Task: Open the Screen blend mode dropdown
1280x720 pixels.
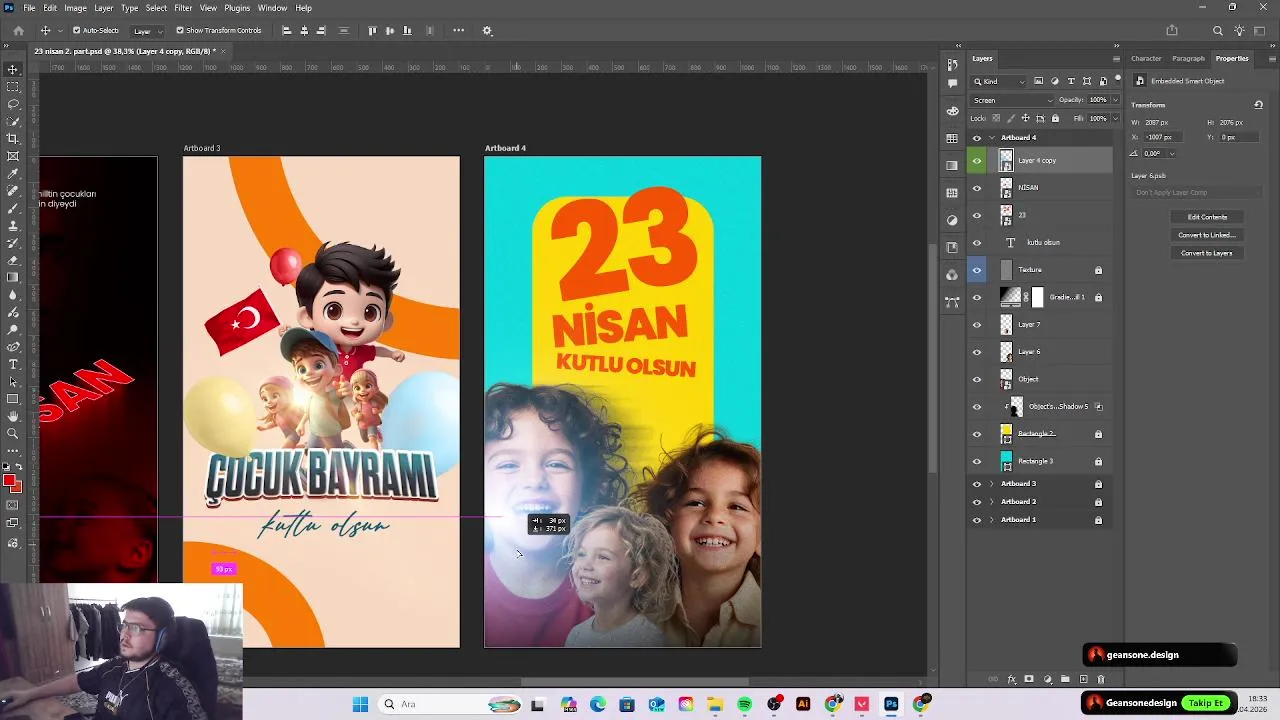Action: [x=1013, y=100]
